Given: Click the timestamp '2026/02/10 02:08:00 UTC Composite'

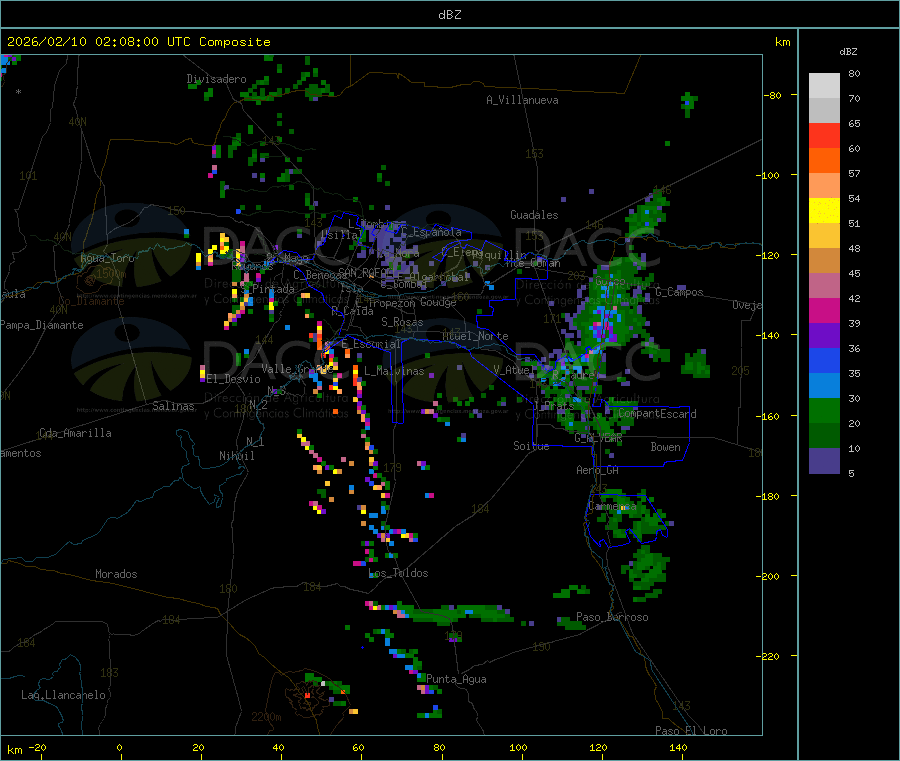Looking at the screenshot, I should (138, 42).
